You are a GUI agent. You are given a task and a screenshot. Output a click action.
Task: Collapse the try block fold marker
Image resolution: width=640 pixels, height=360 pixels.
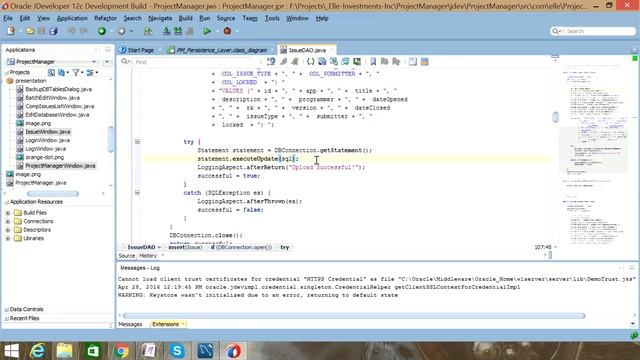point(137,142)
